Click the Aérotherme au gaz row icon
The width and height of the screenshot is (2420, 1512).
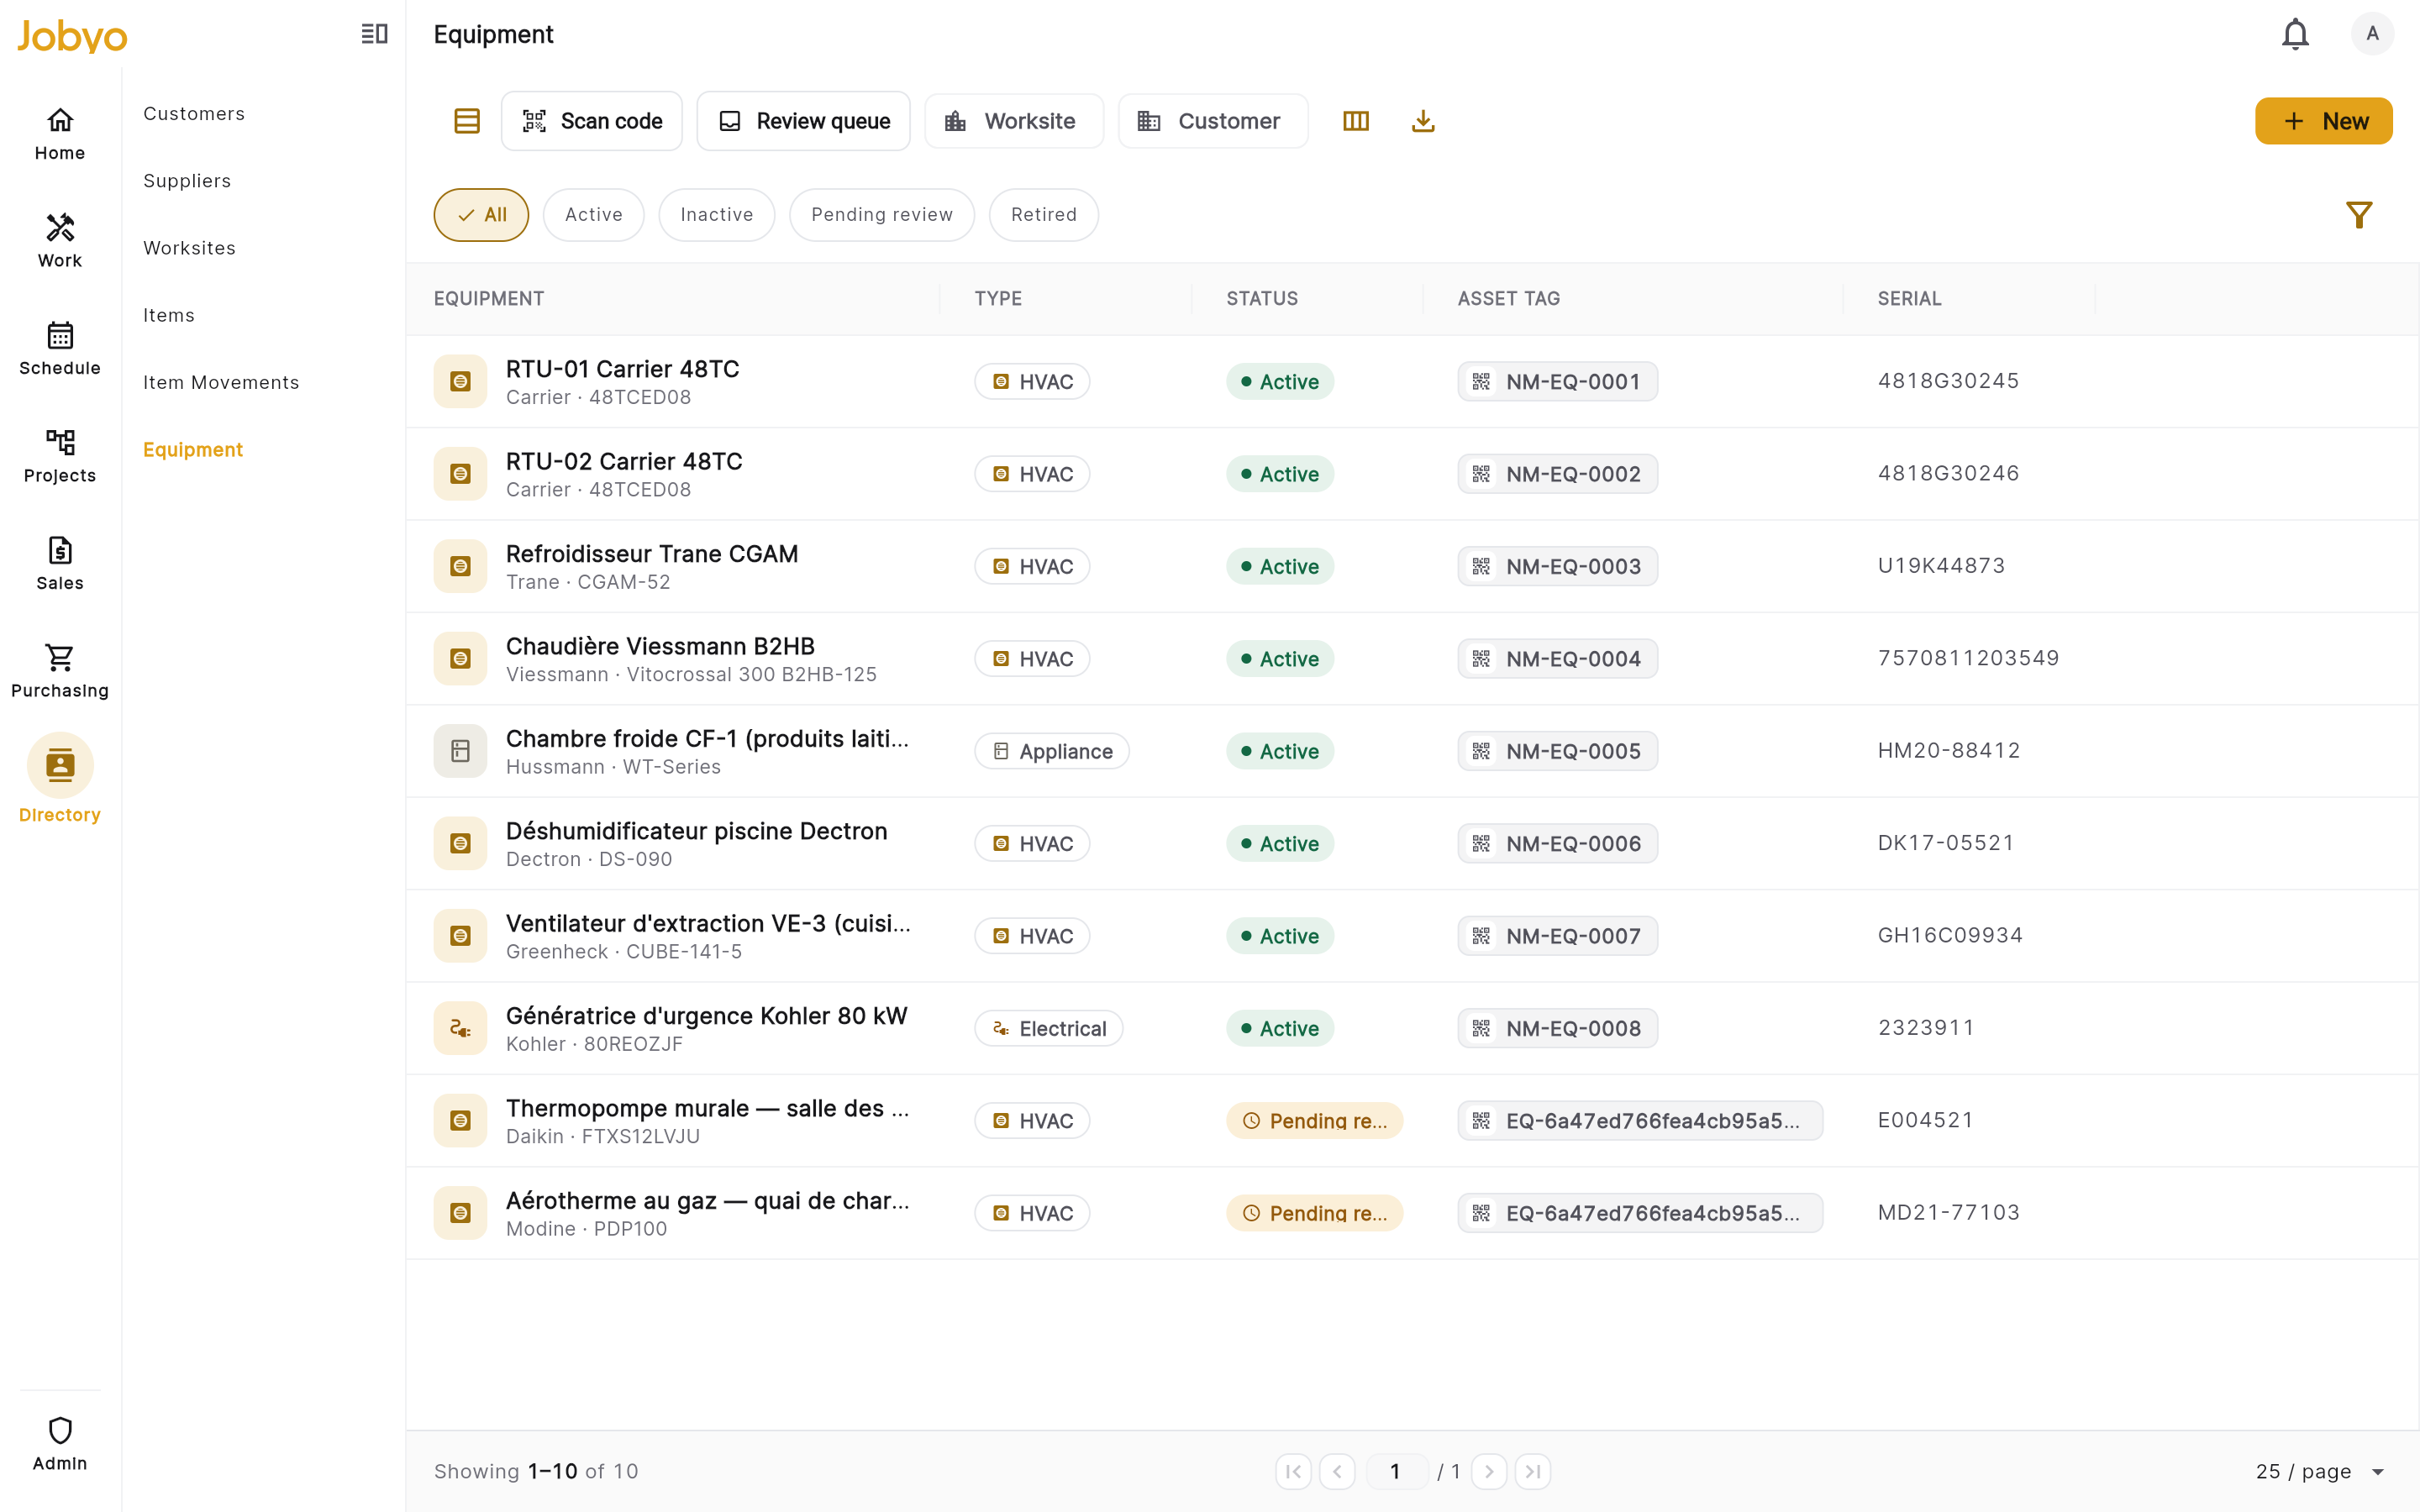point(460,1213)
